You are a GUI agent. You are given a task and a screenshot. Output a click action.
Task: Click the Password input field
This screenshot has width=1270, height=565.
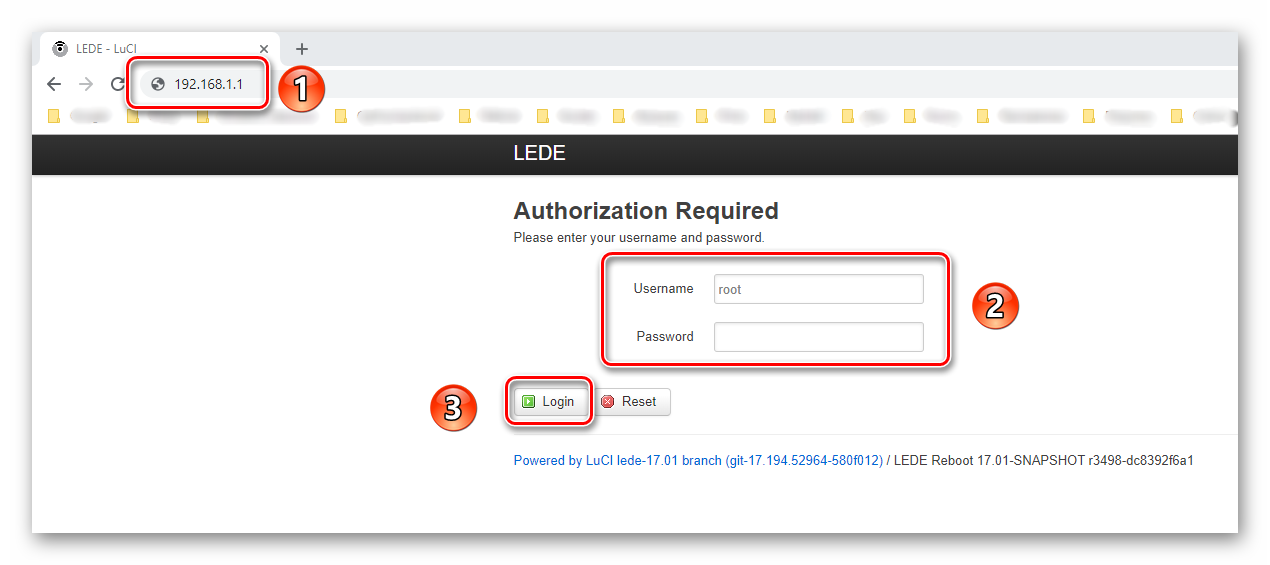(x=818, y=337)
